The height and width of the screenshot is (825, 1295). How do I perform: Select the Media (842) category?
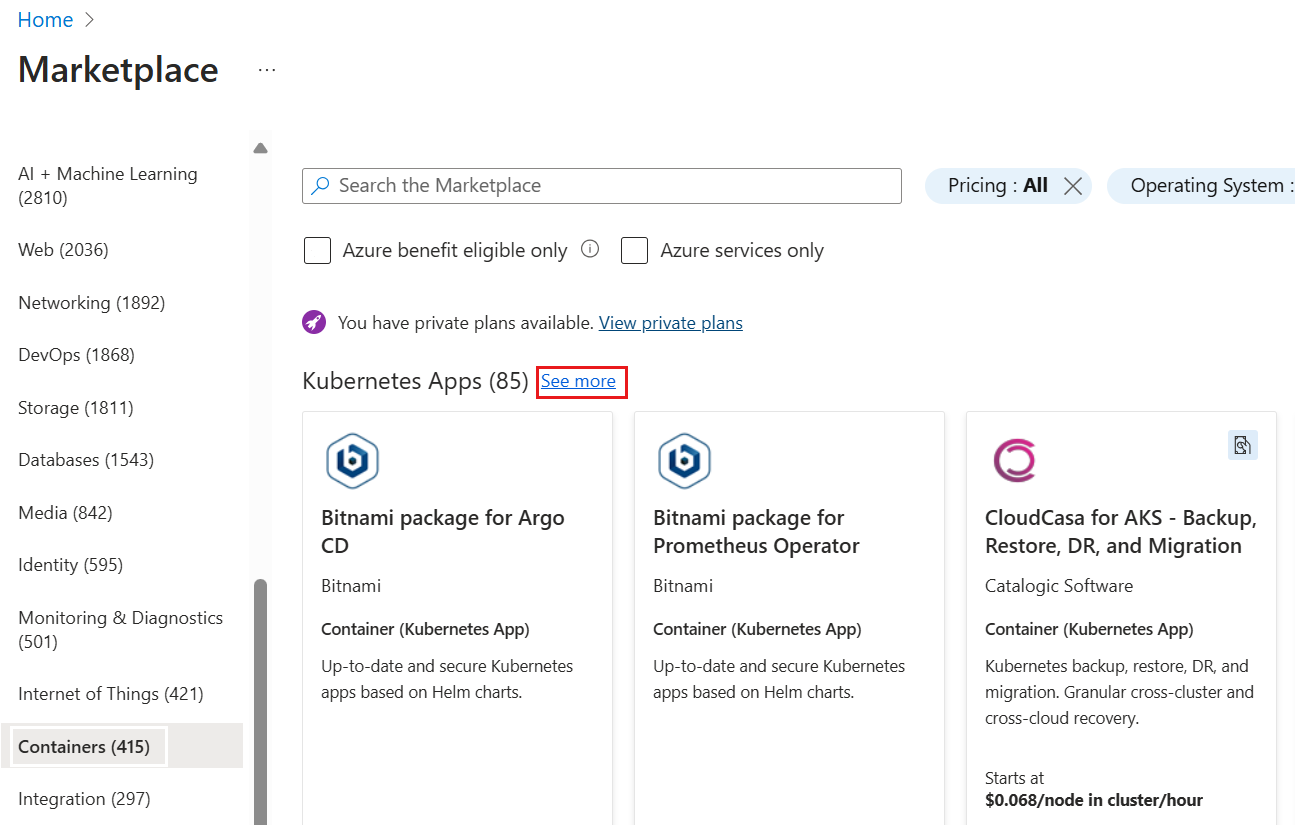[65, 512]
